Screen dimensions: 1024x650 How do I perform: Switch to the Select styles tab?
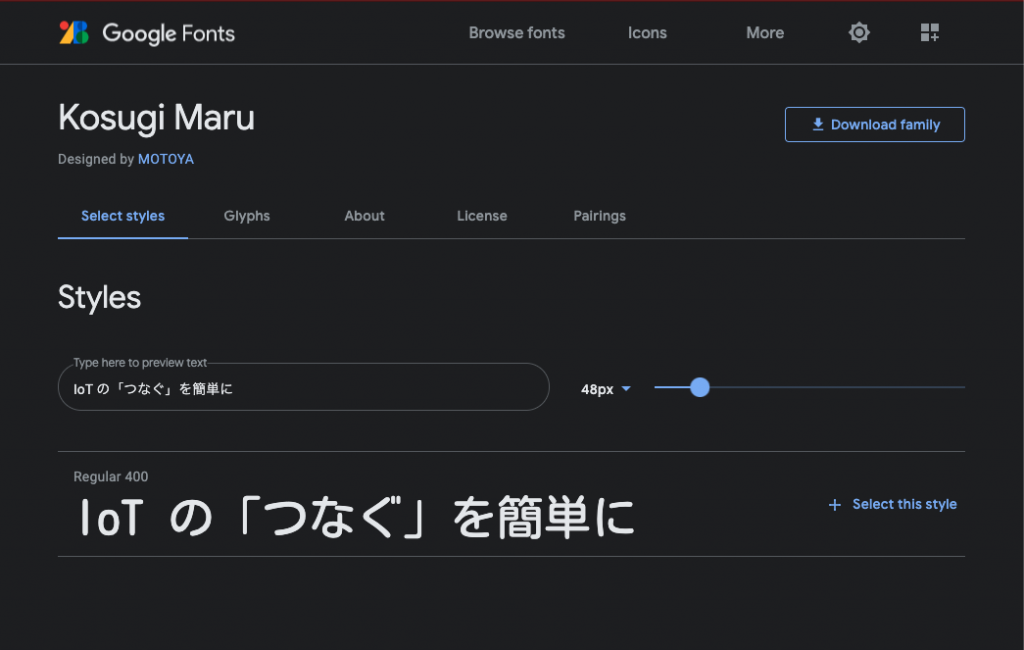pyautogui.click(x=123, y=216)
